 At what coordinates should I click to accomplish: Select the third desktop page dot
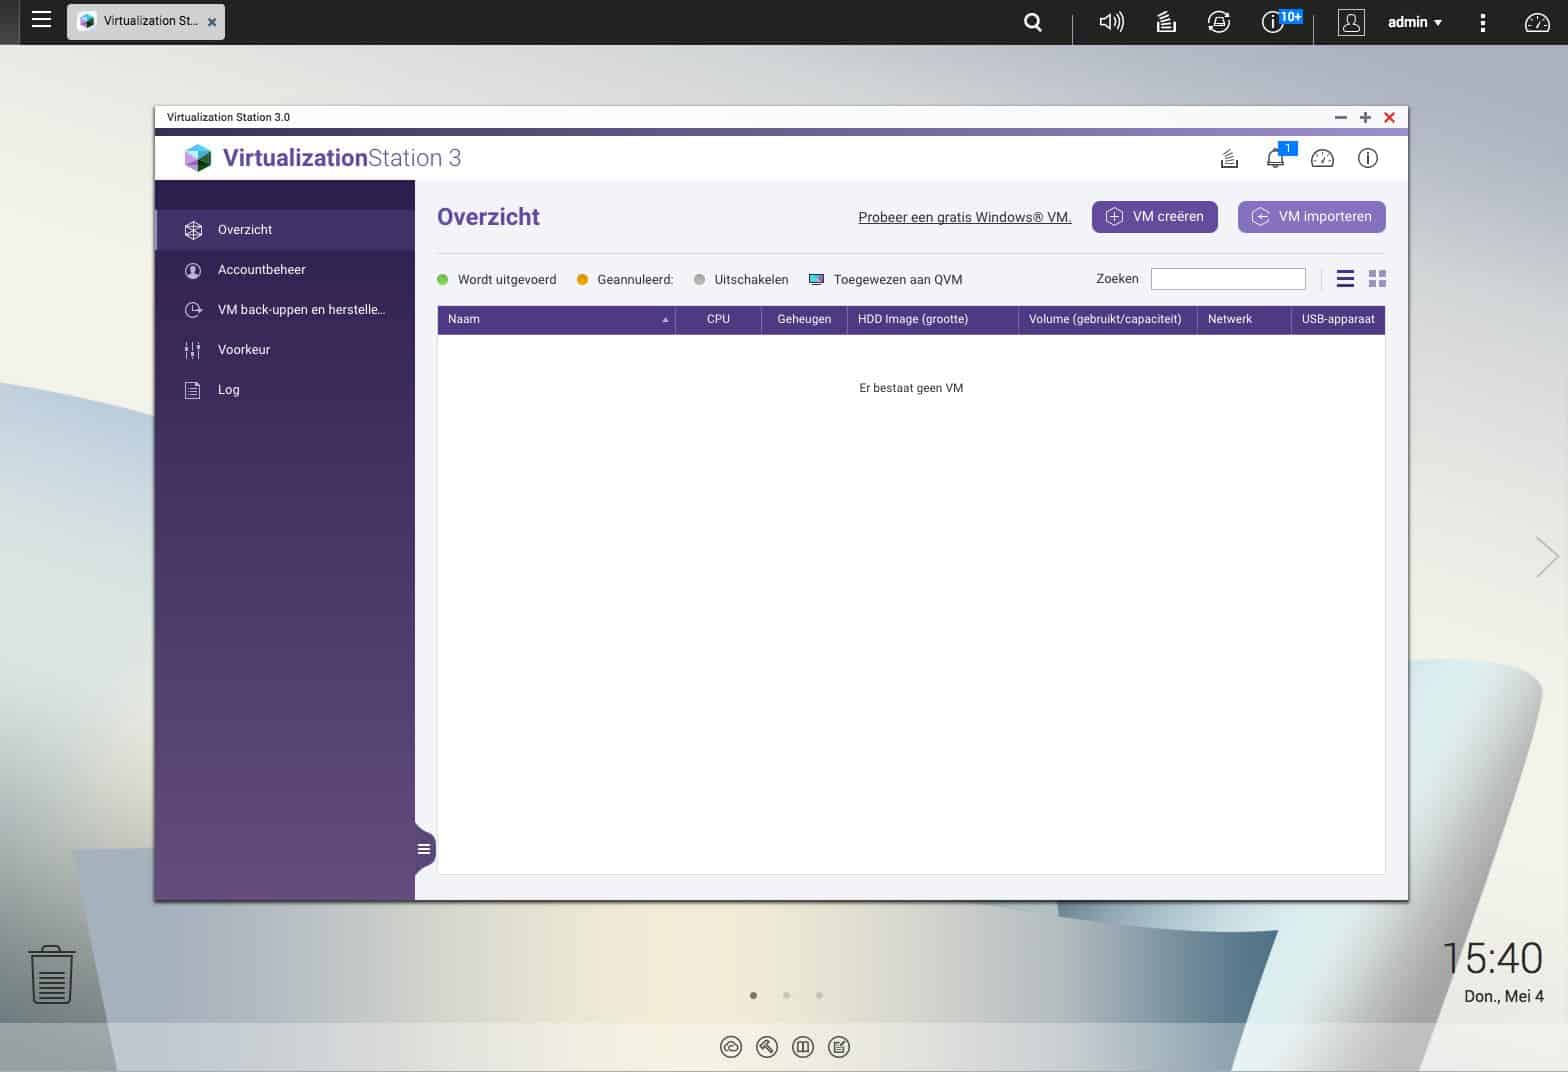pos(819,995)
